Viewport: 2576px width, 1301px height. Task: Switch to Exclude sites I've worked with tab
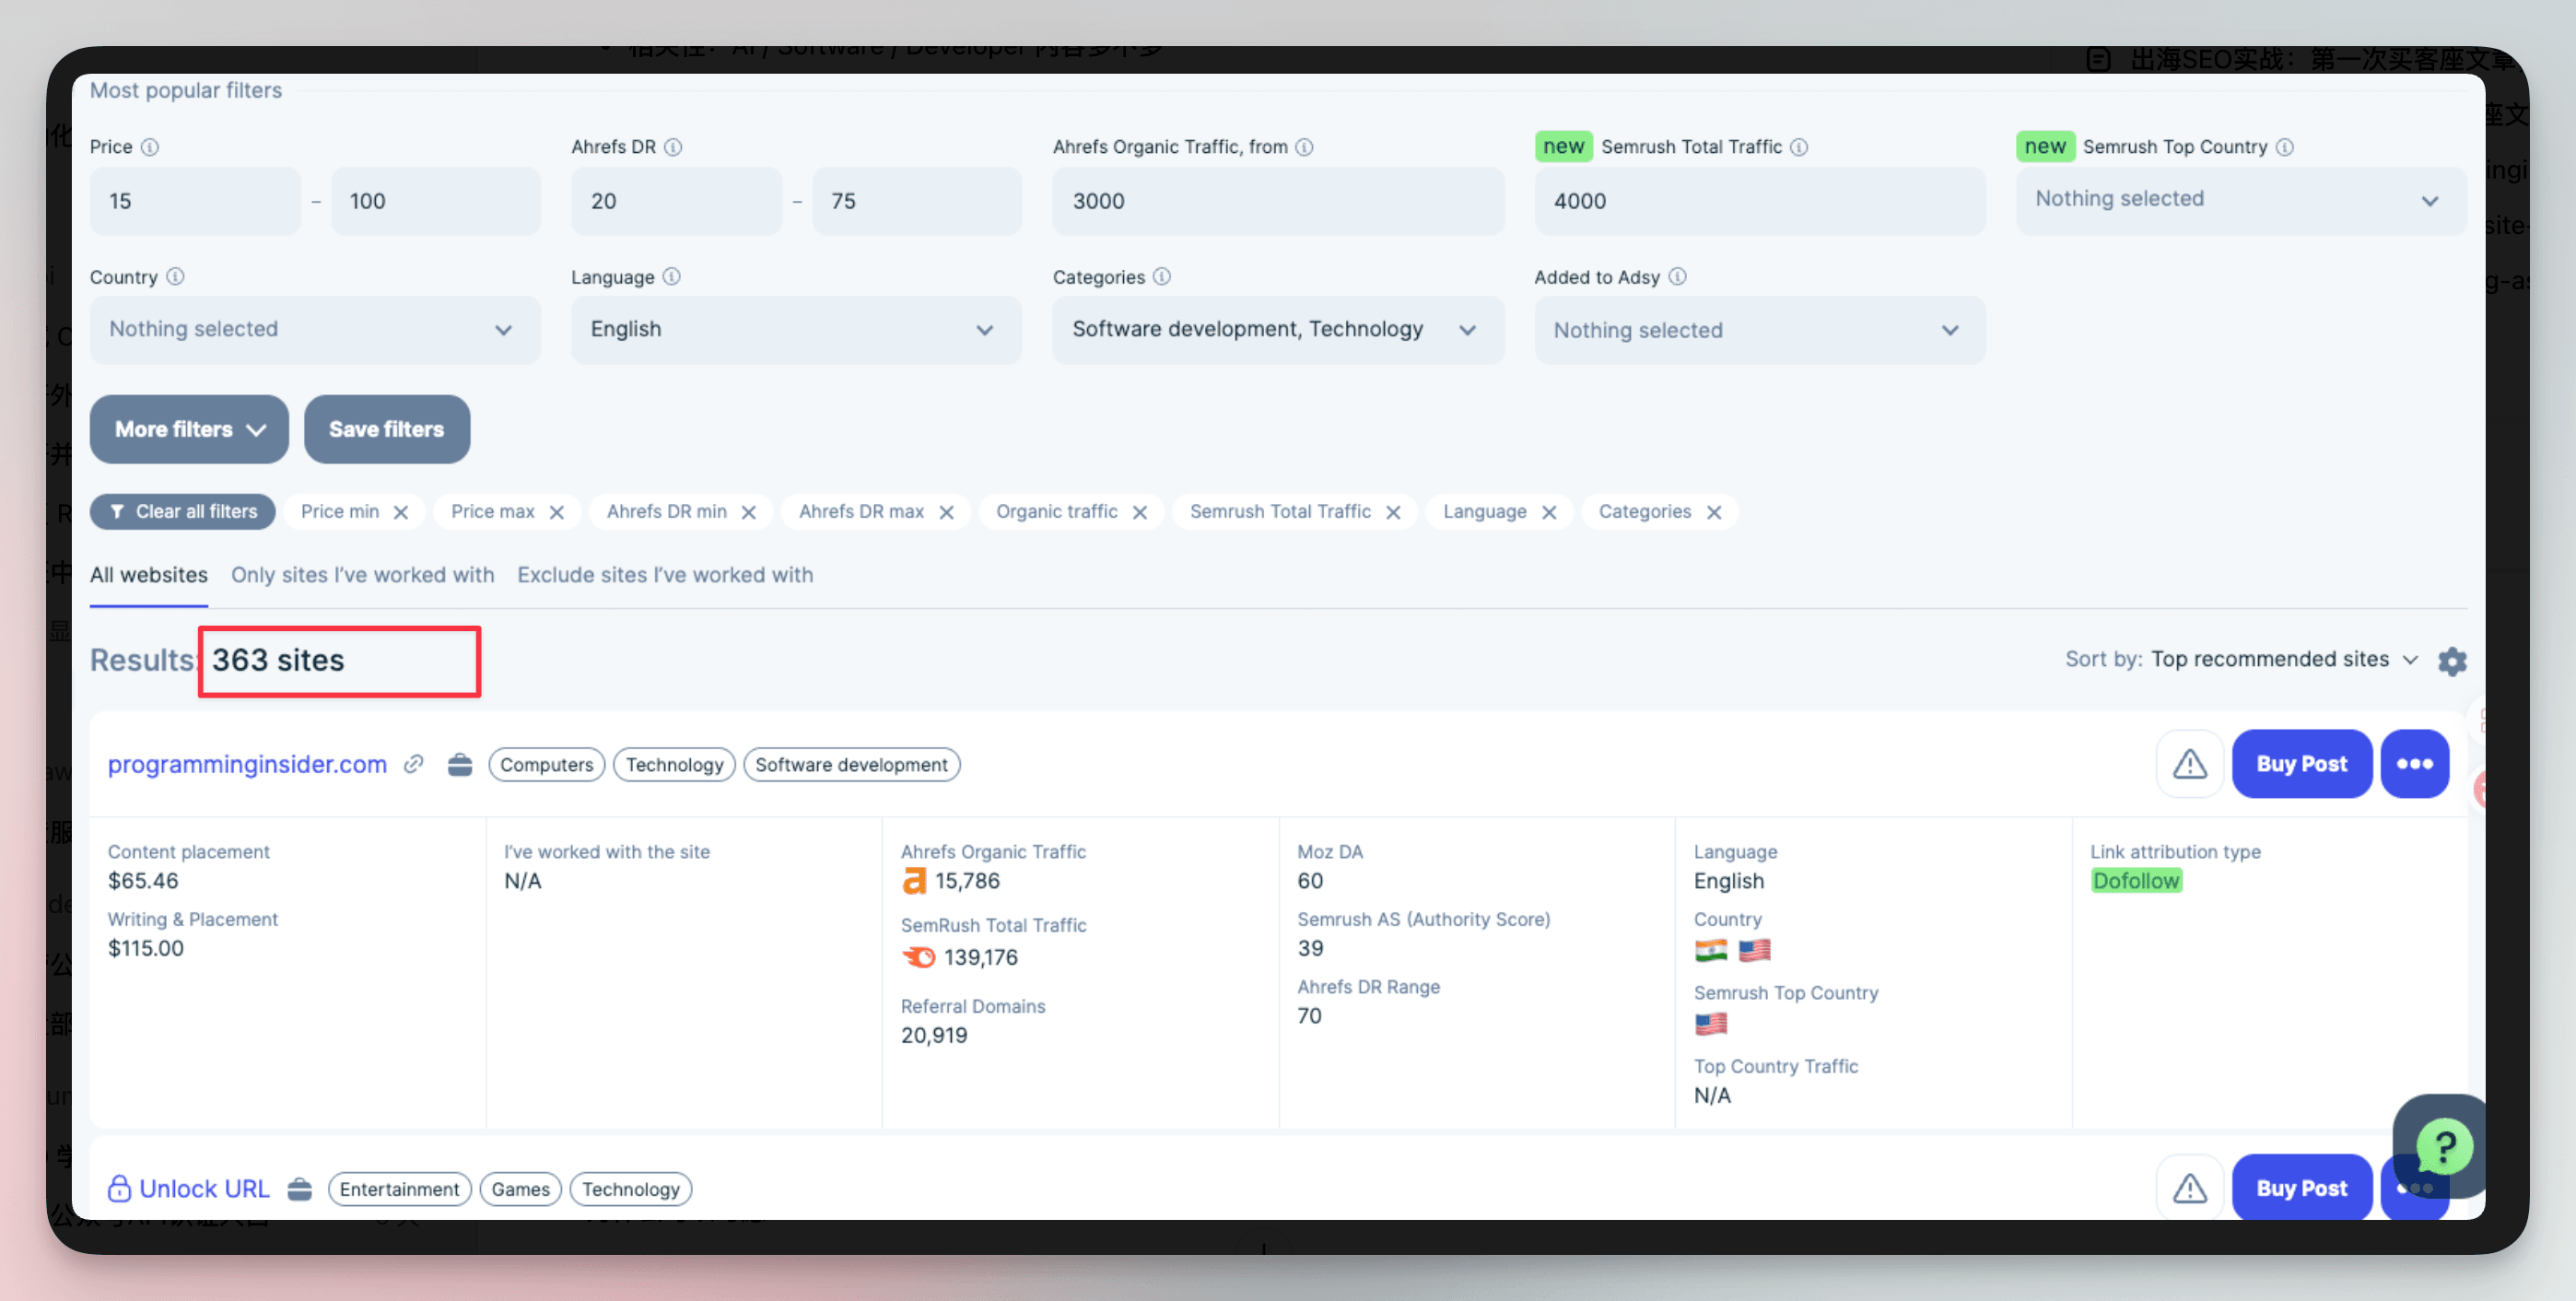pos(665,576)
